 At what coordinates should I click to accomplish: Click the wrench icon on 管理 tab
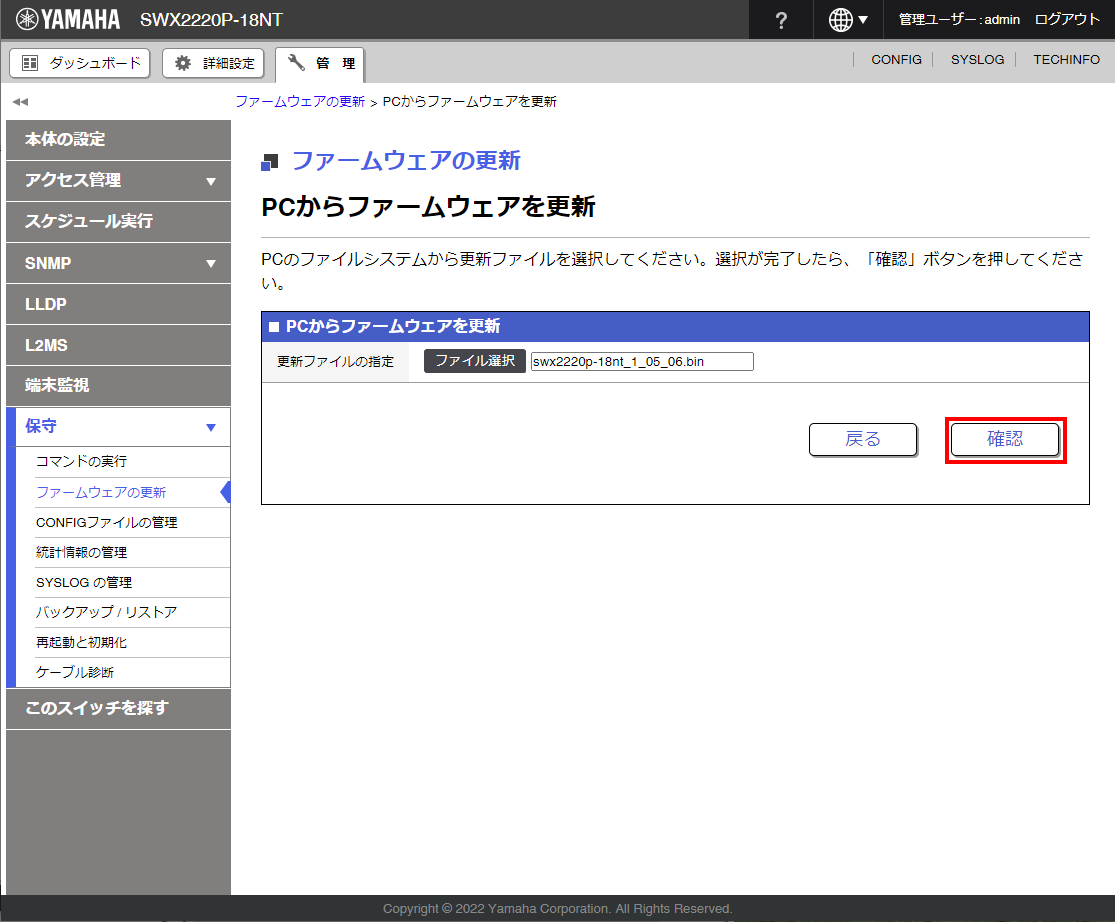click(x=295, y=63)
